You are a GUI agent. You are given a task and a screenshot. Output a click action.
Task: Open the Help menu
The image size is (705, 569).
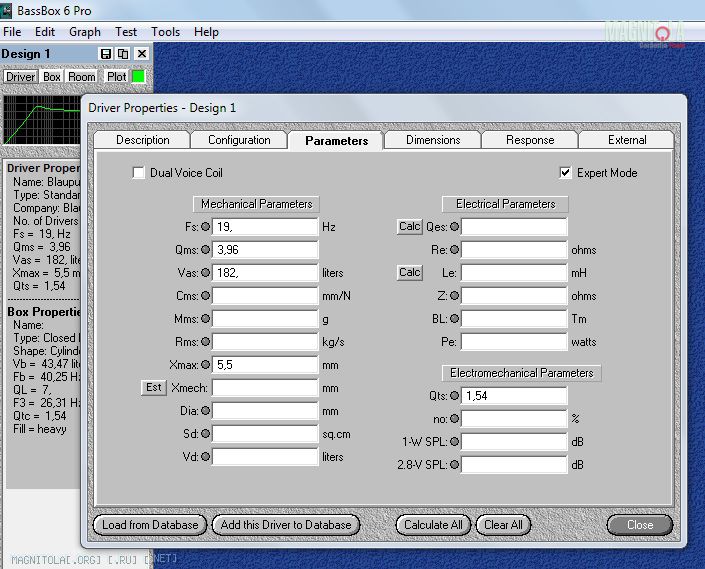tap(206, 32)
